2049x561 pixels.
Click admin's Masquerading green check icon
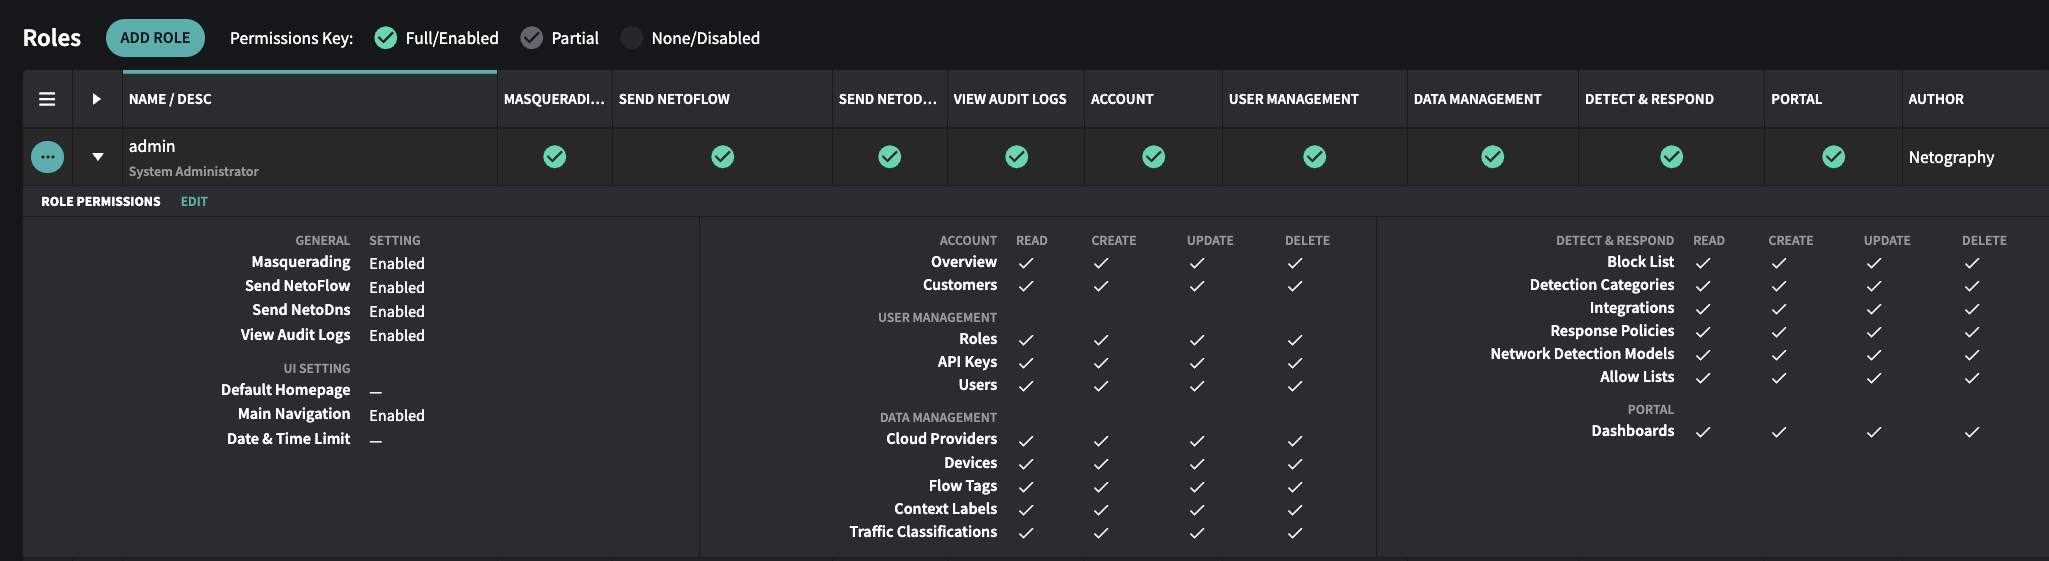[x=554, y=157]
